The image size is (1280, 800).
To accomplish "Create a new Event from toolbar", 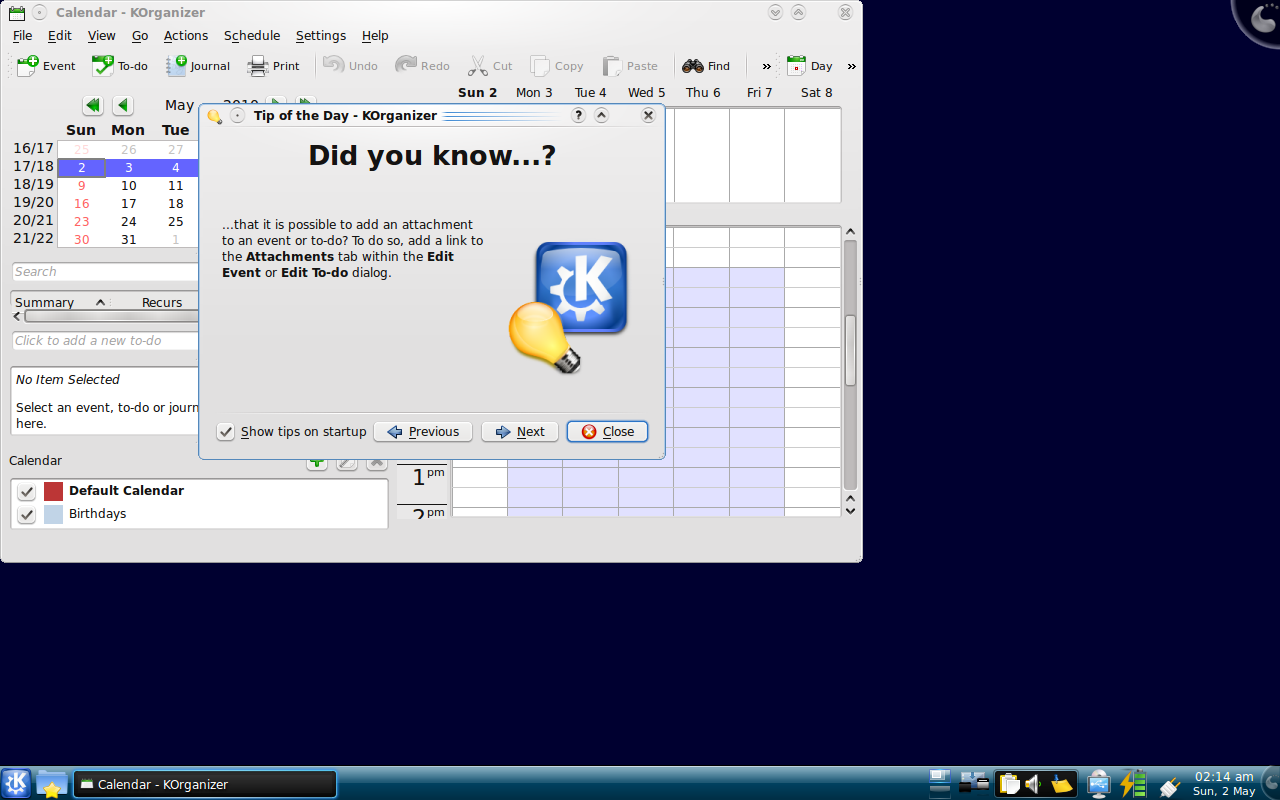I will [46, 66].
